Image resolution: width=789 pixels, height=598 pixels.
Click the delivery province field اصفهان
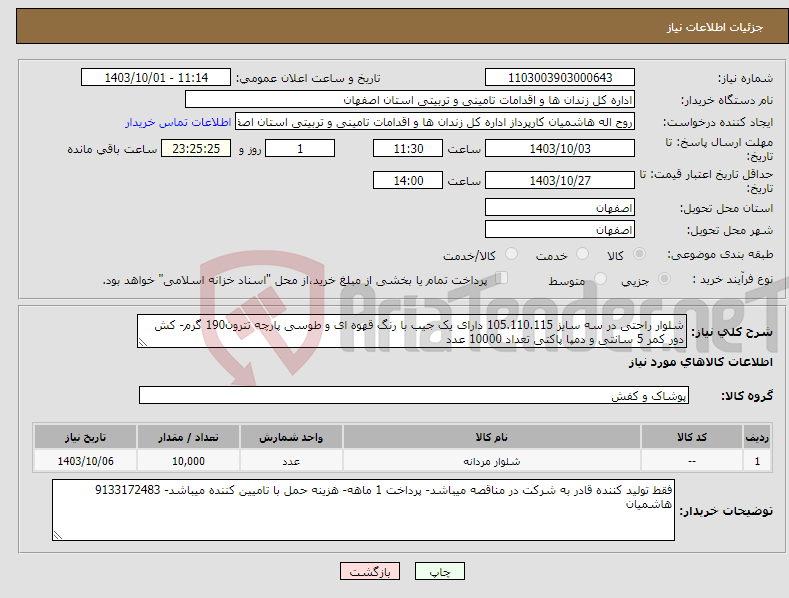[560, 207]
